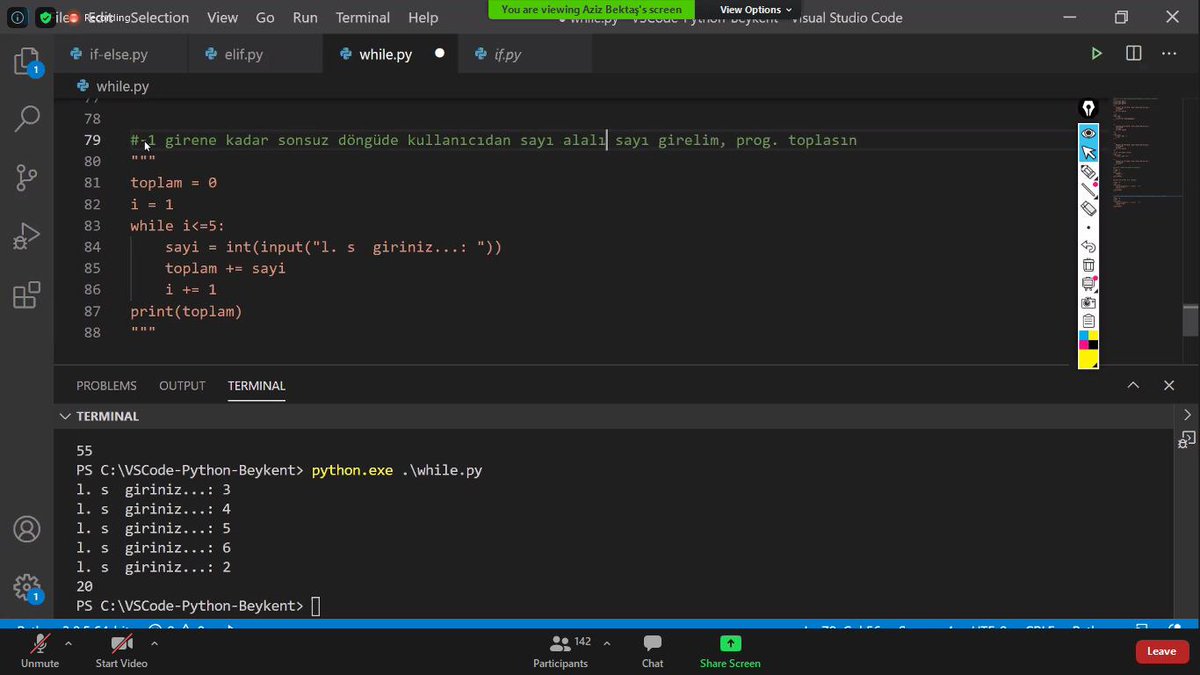This screenshot has height=675, width=1200.
Task: Open the Explorer view in activity bar
Action: pyautogui.click(x=27, y=63)
